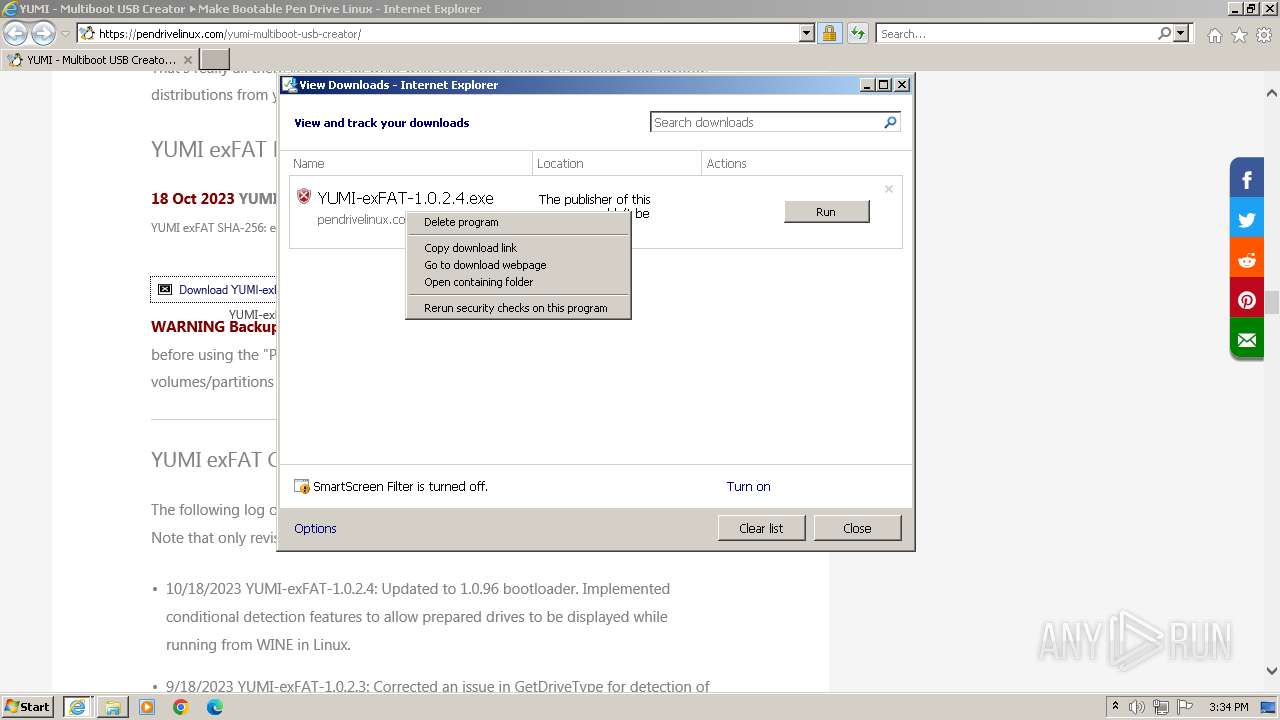Share page via Reddit icon
This screenshot has height=720, width=1280.
[1247, 260]
